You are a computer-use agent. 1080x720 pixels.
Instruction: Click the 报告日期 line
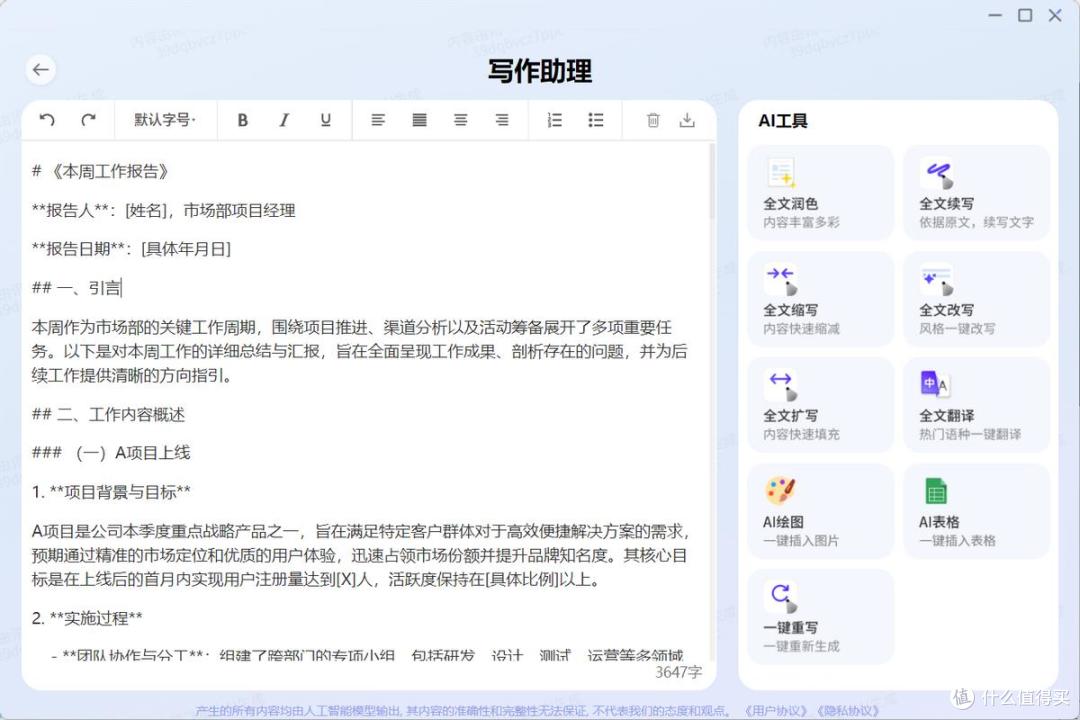[x=132, y=249]
